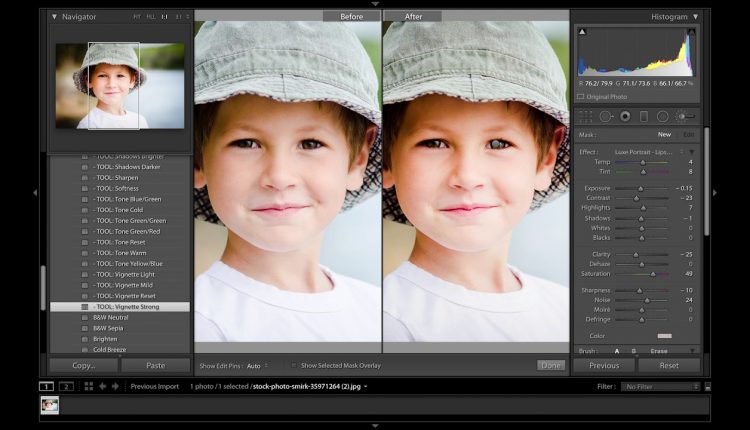Click the Paste button

click(155, 365)
